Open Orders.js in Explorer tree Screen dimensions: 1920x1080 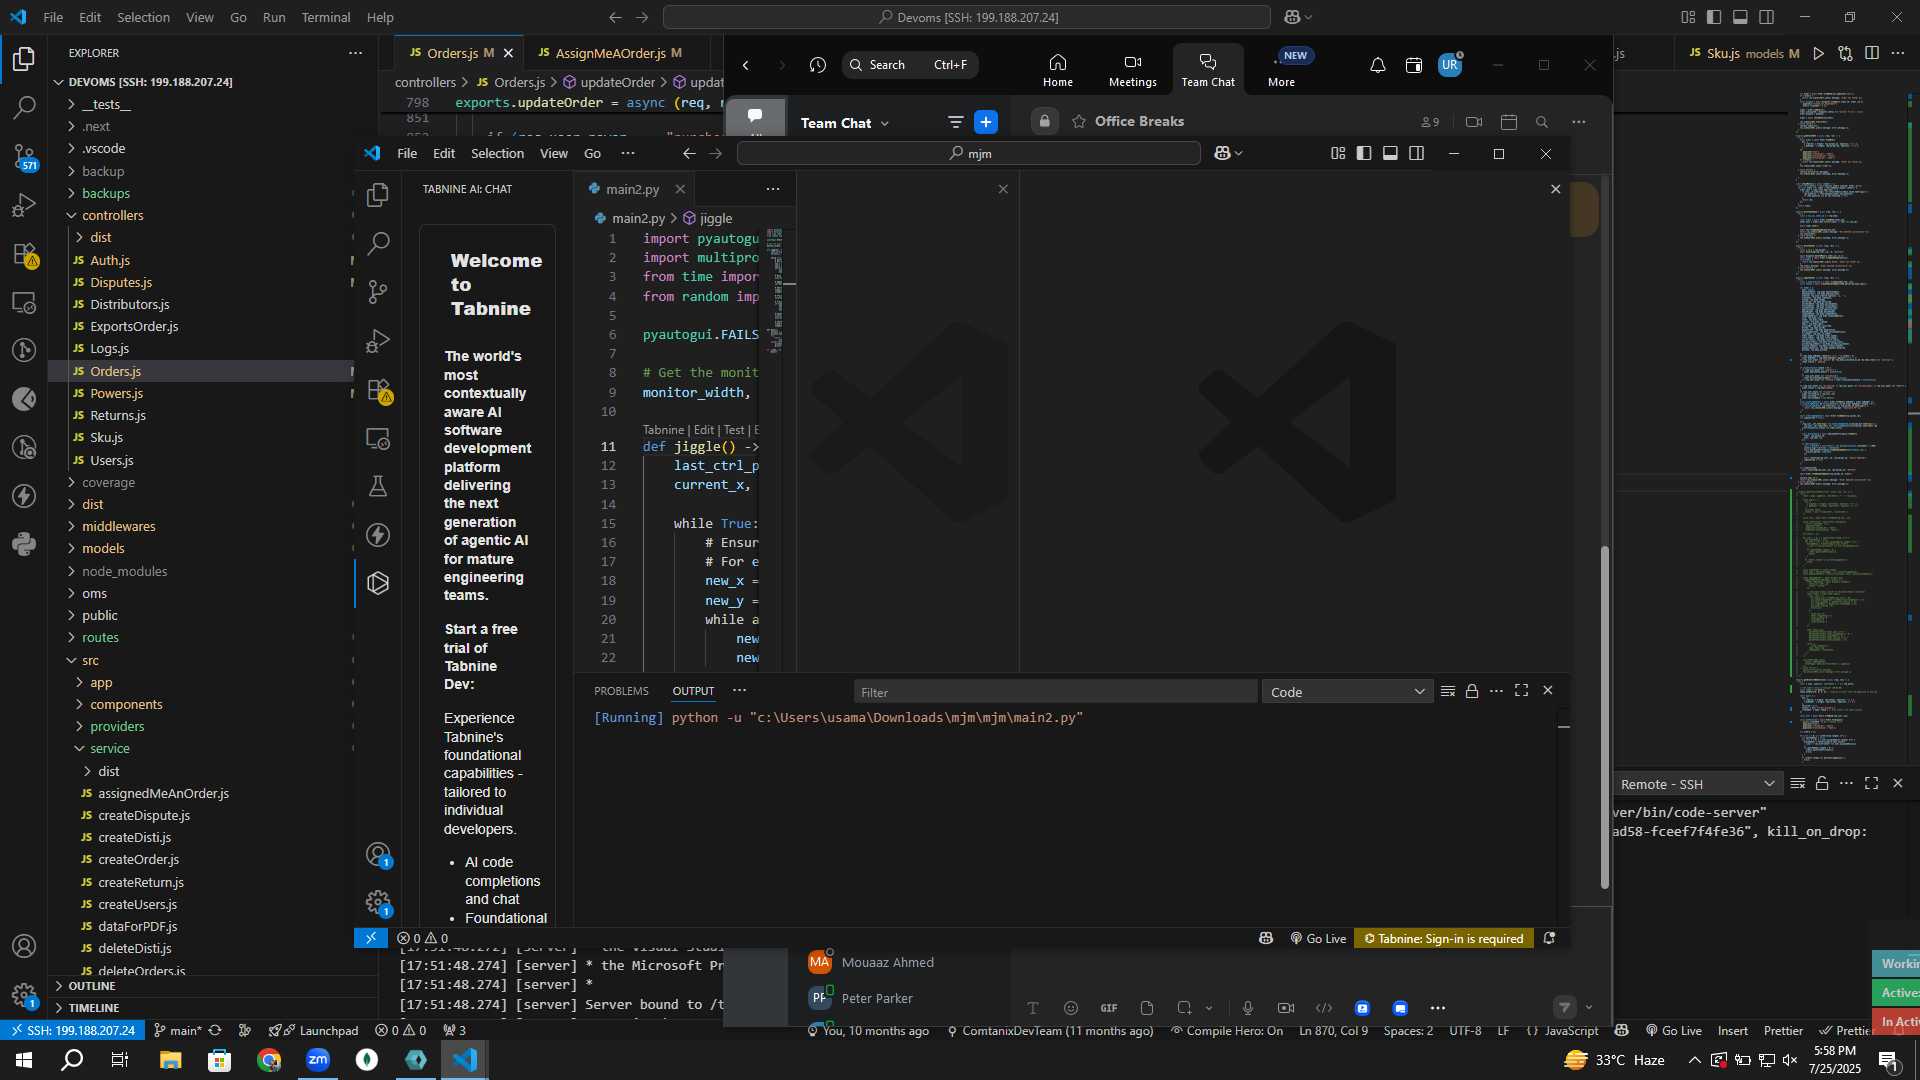tap(115, 372)
